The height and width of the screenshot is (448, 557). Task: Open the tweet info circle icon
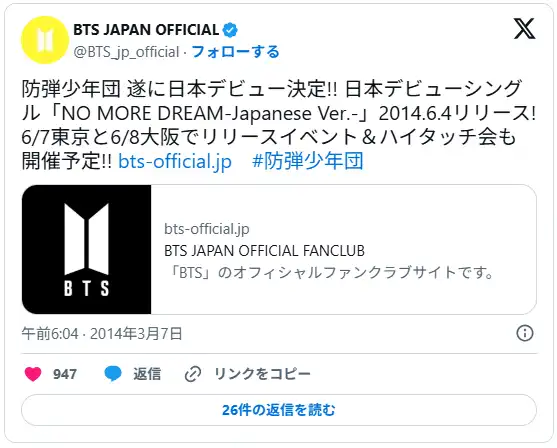pyautogui.click(x=525, y=333)
